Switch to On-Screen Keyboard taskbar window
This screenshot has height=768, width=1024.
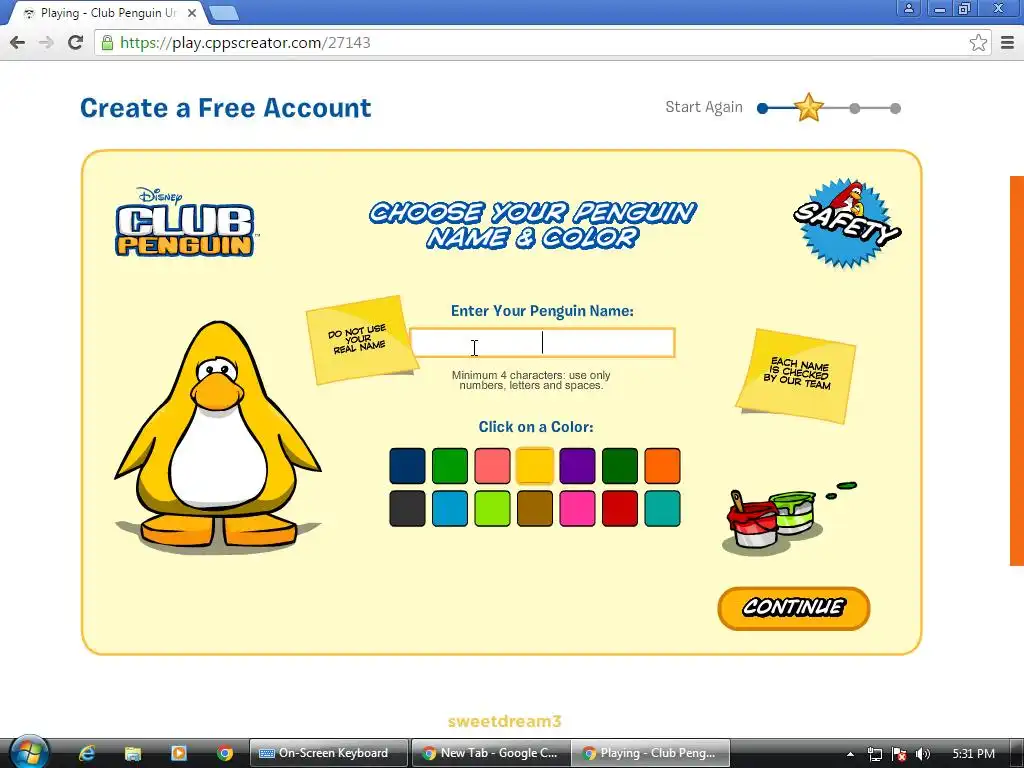tap(329, 753)
